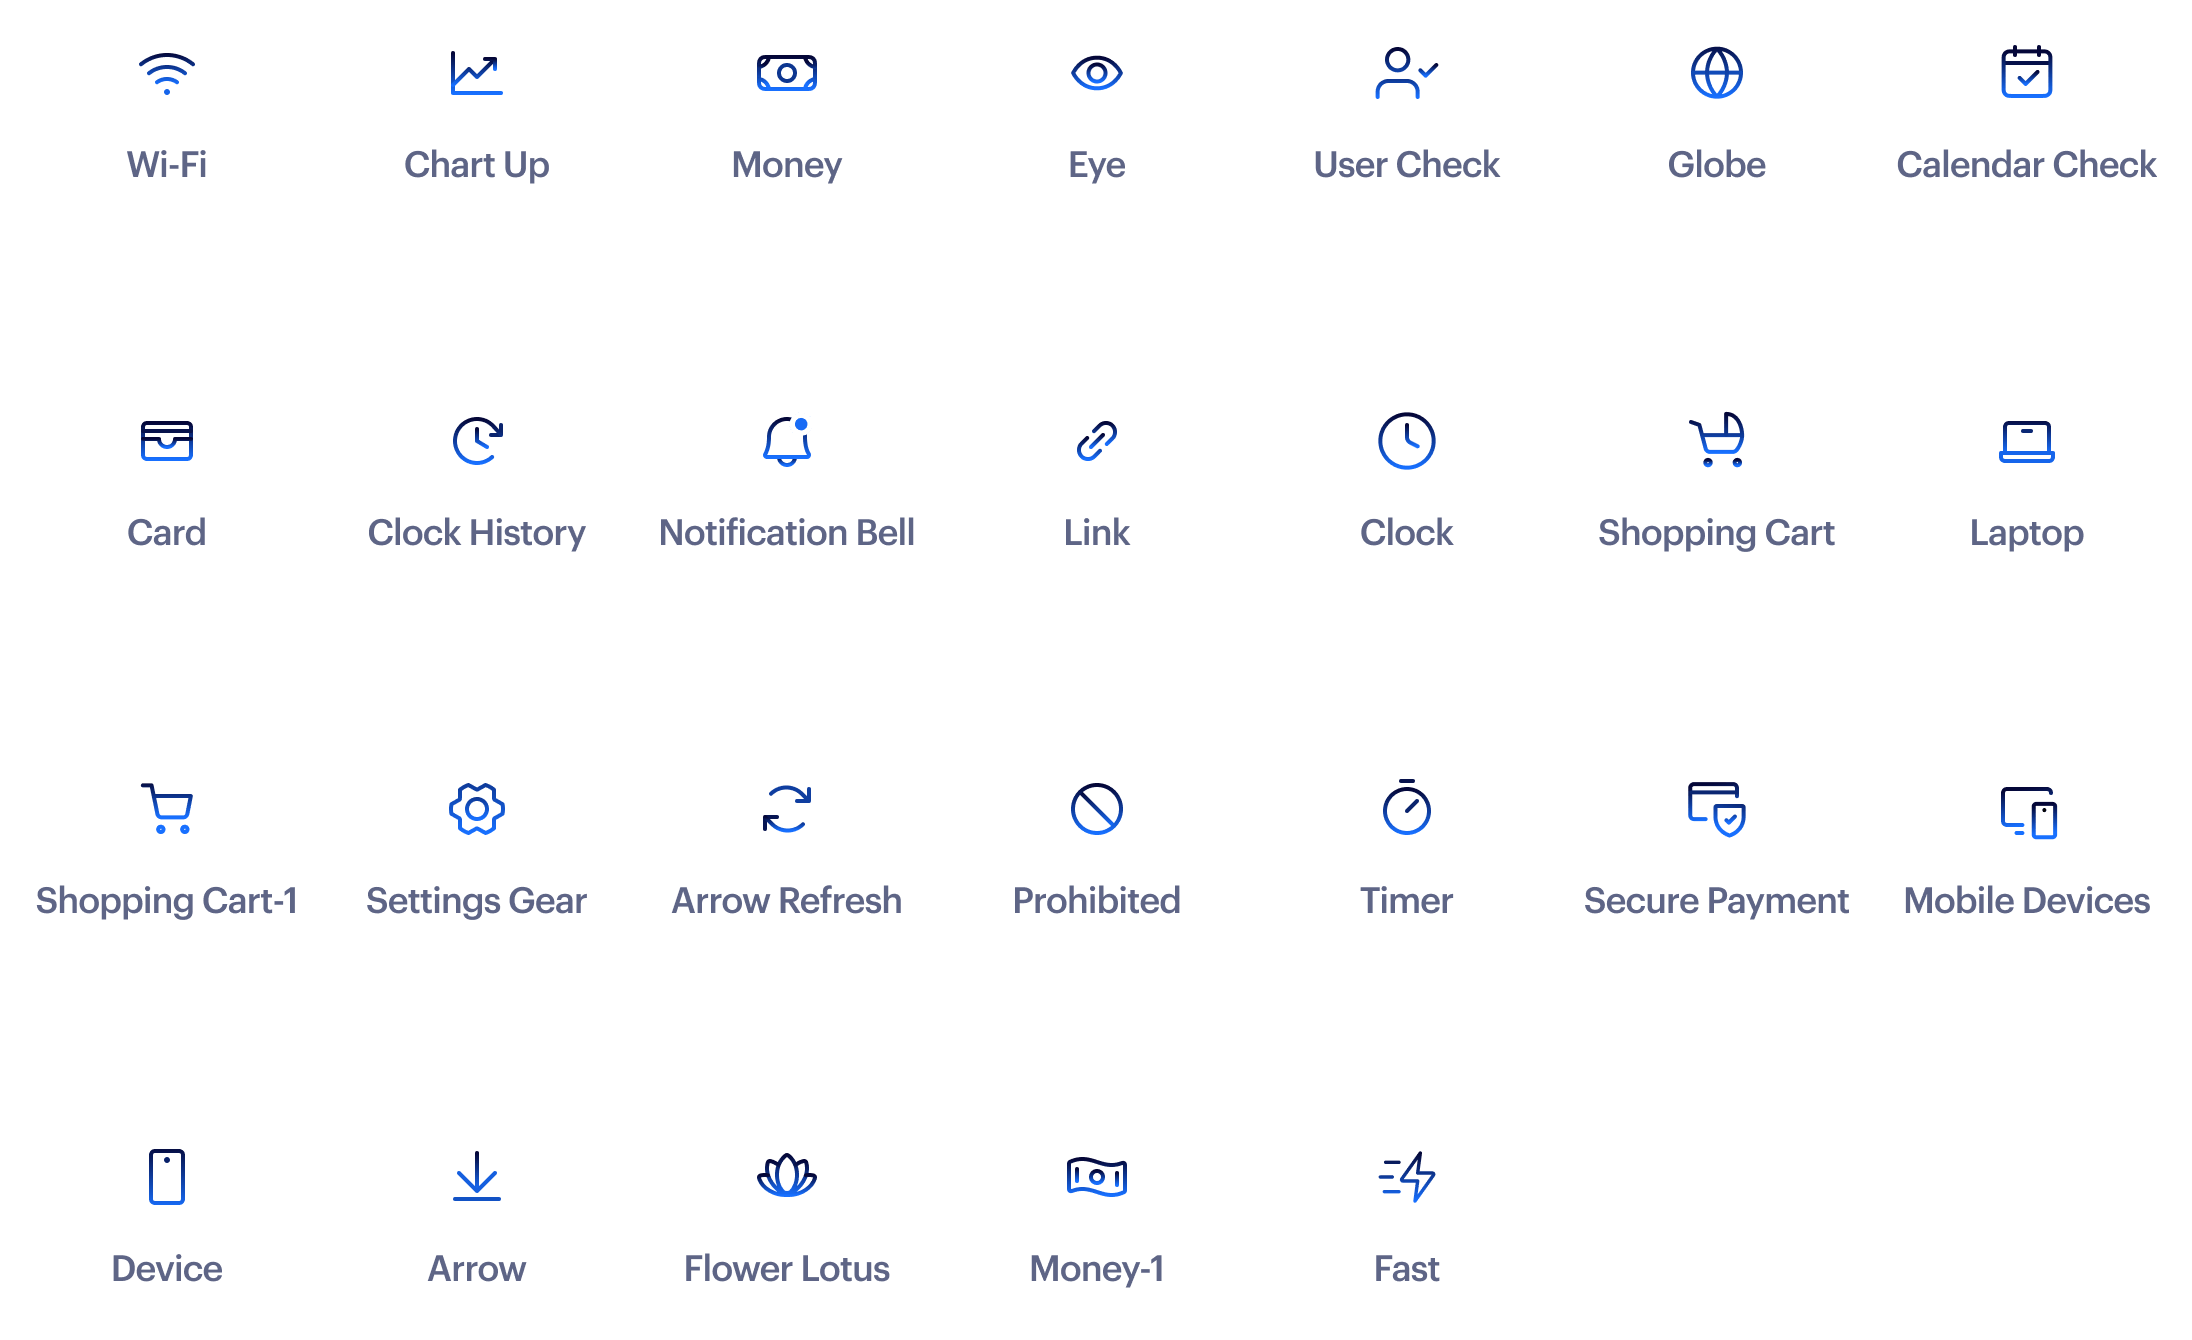The width and height of the screenshot is (2192, 1340).
Task: Pick the Settings Gear icon
Action: point(477,809)
